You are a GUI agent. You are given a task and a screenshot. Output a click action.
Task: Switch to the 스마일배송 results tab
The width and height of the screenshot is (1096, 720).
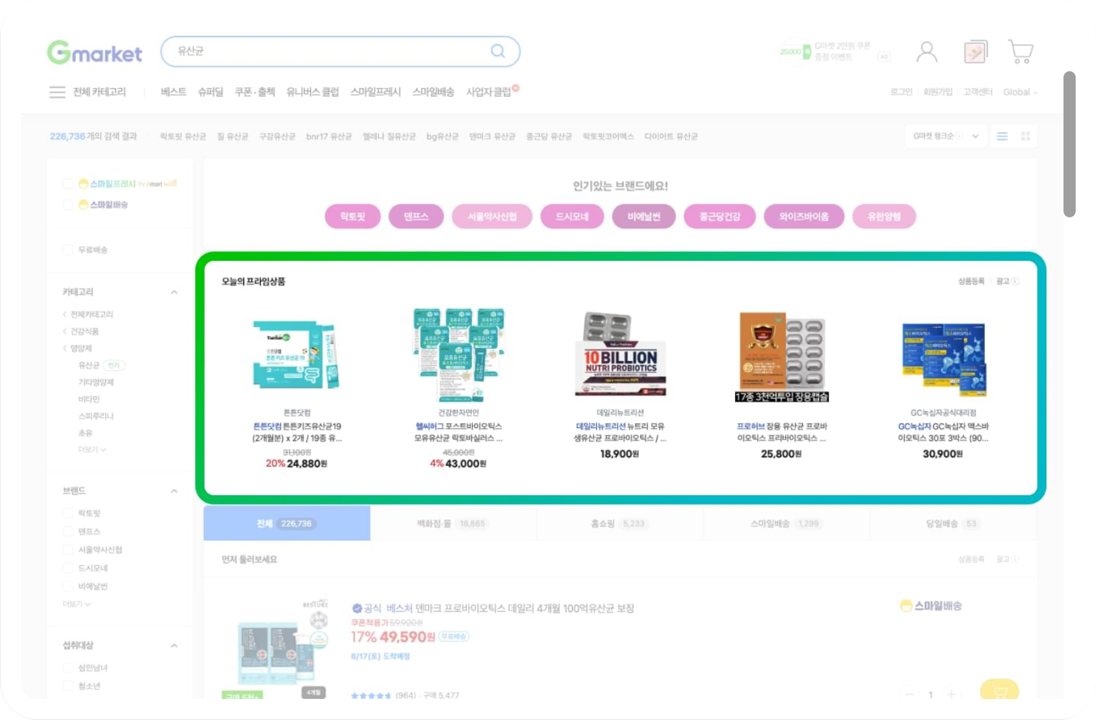tap(786, 524)
